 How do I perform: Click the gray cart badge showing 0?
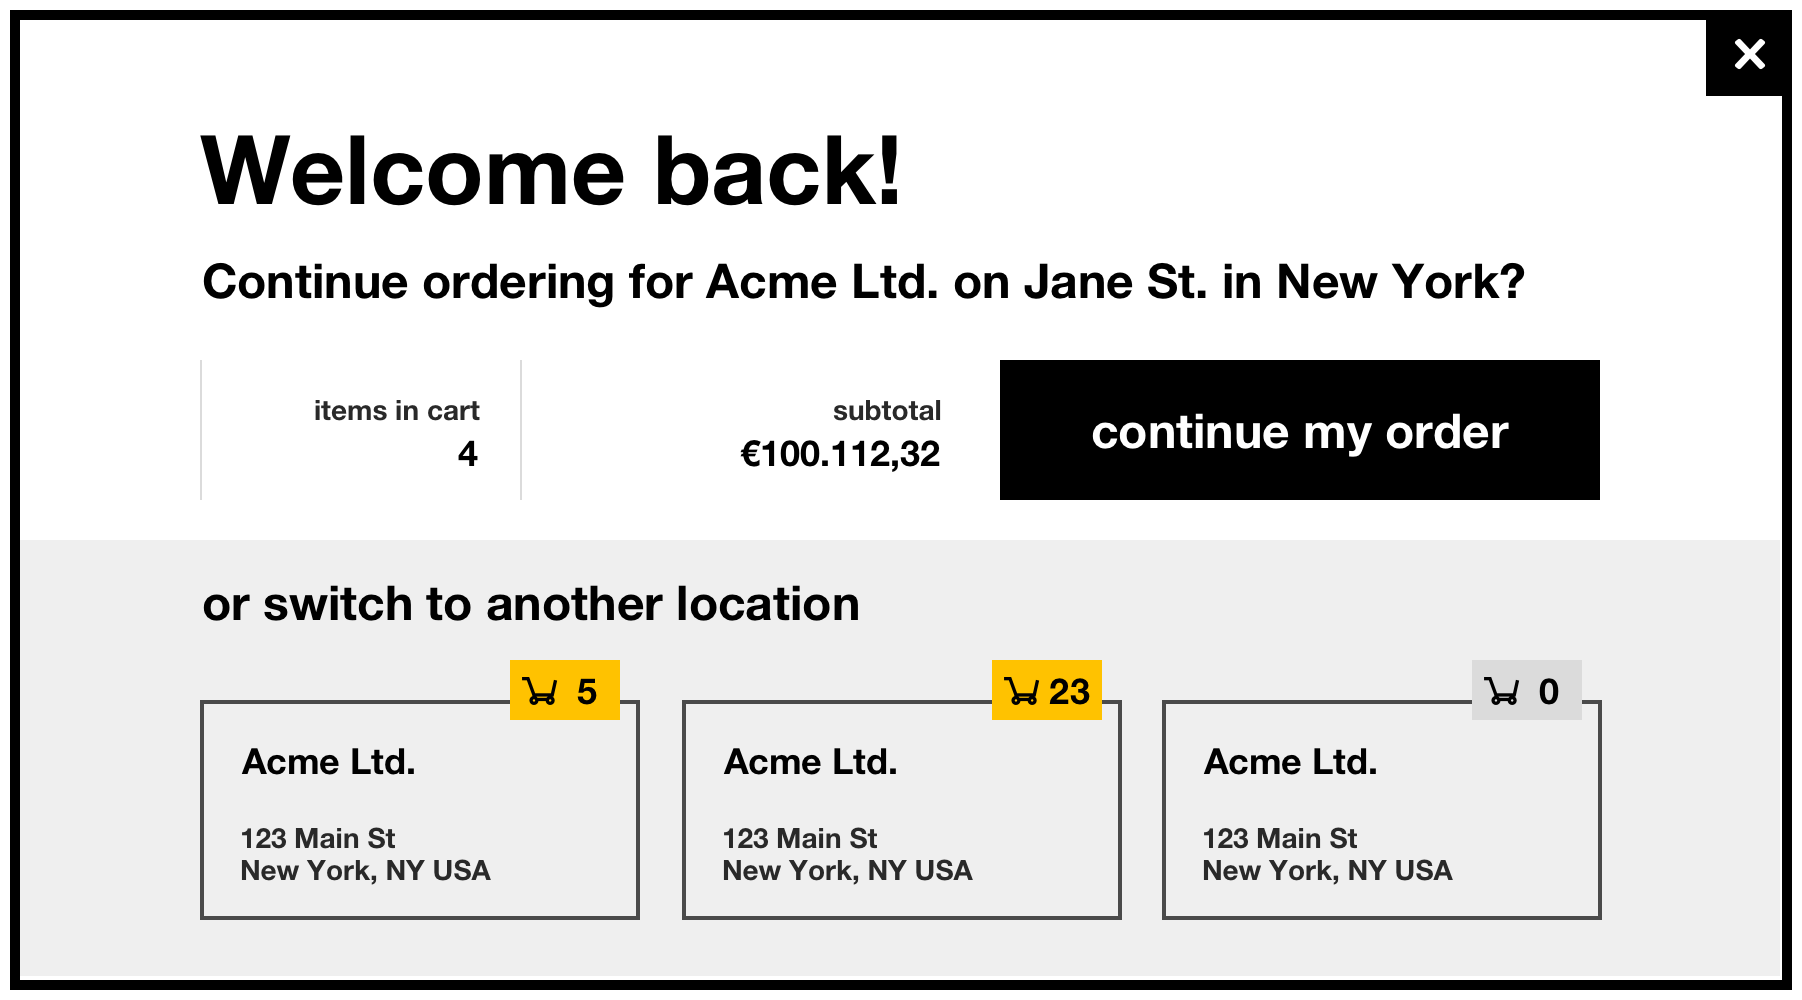click(1527, 690)
